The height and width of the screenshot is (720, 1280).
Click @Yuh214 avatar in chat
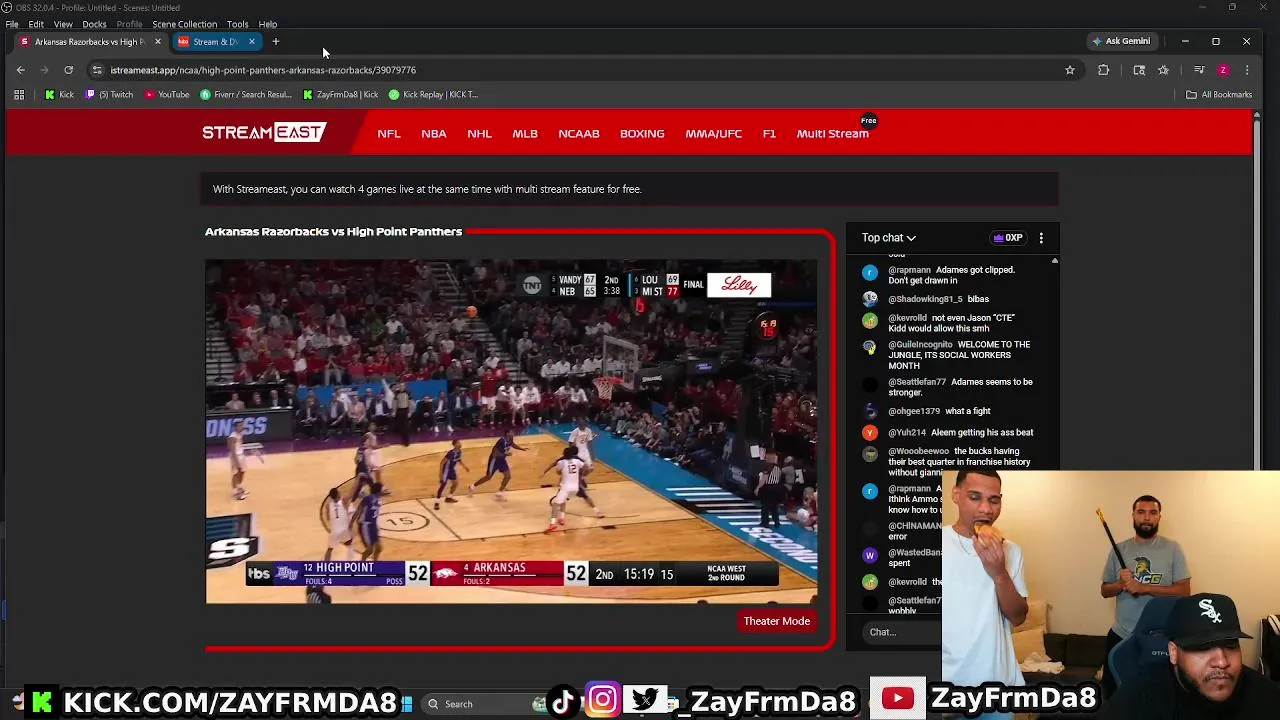pos(870,433)
